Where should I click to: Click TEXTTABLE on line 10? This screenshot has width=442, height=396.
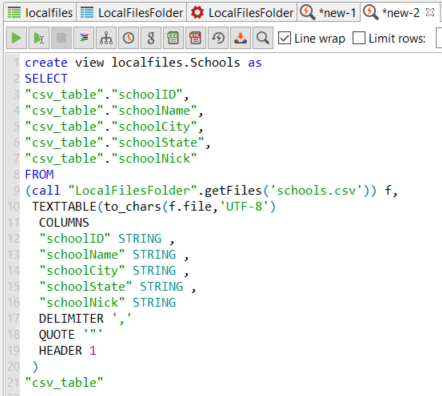pos(64,207)
